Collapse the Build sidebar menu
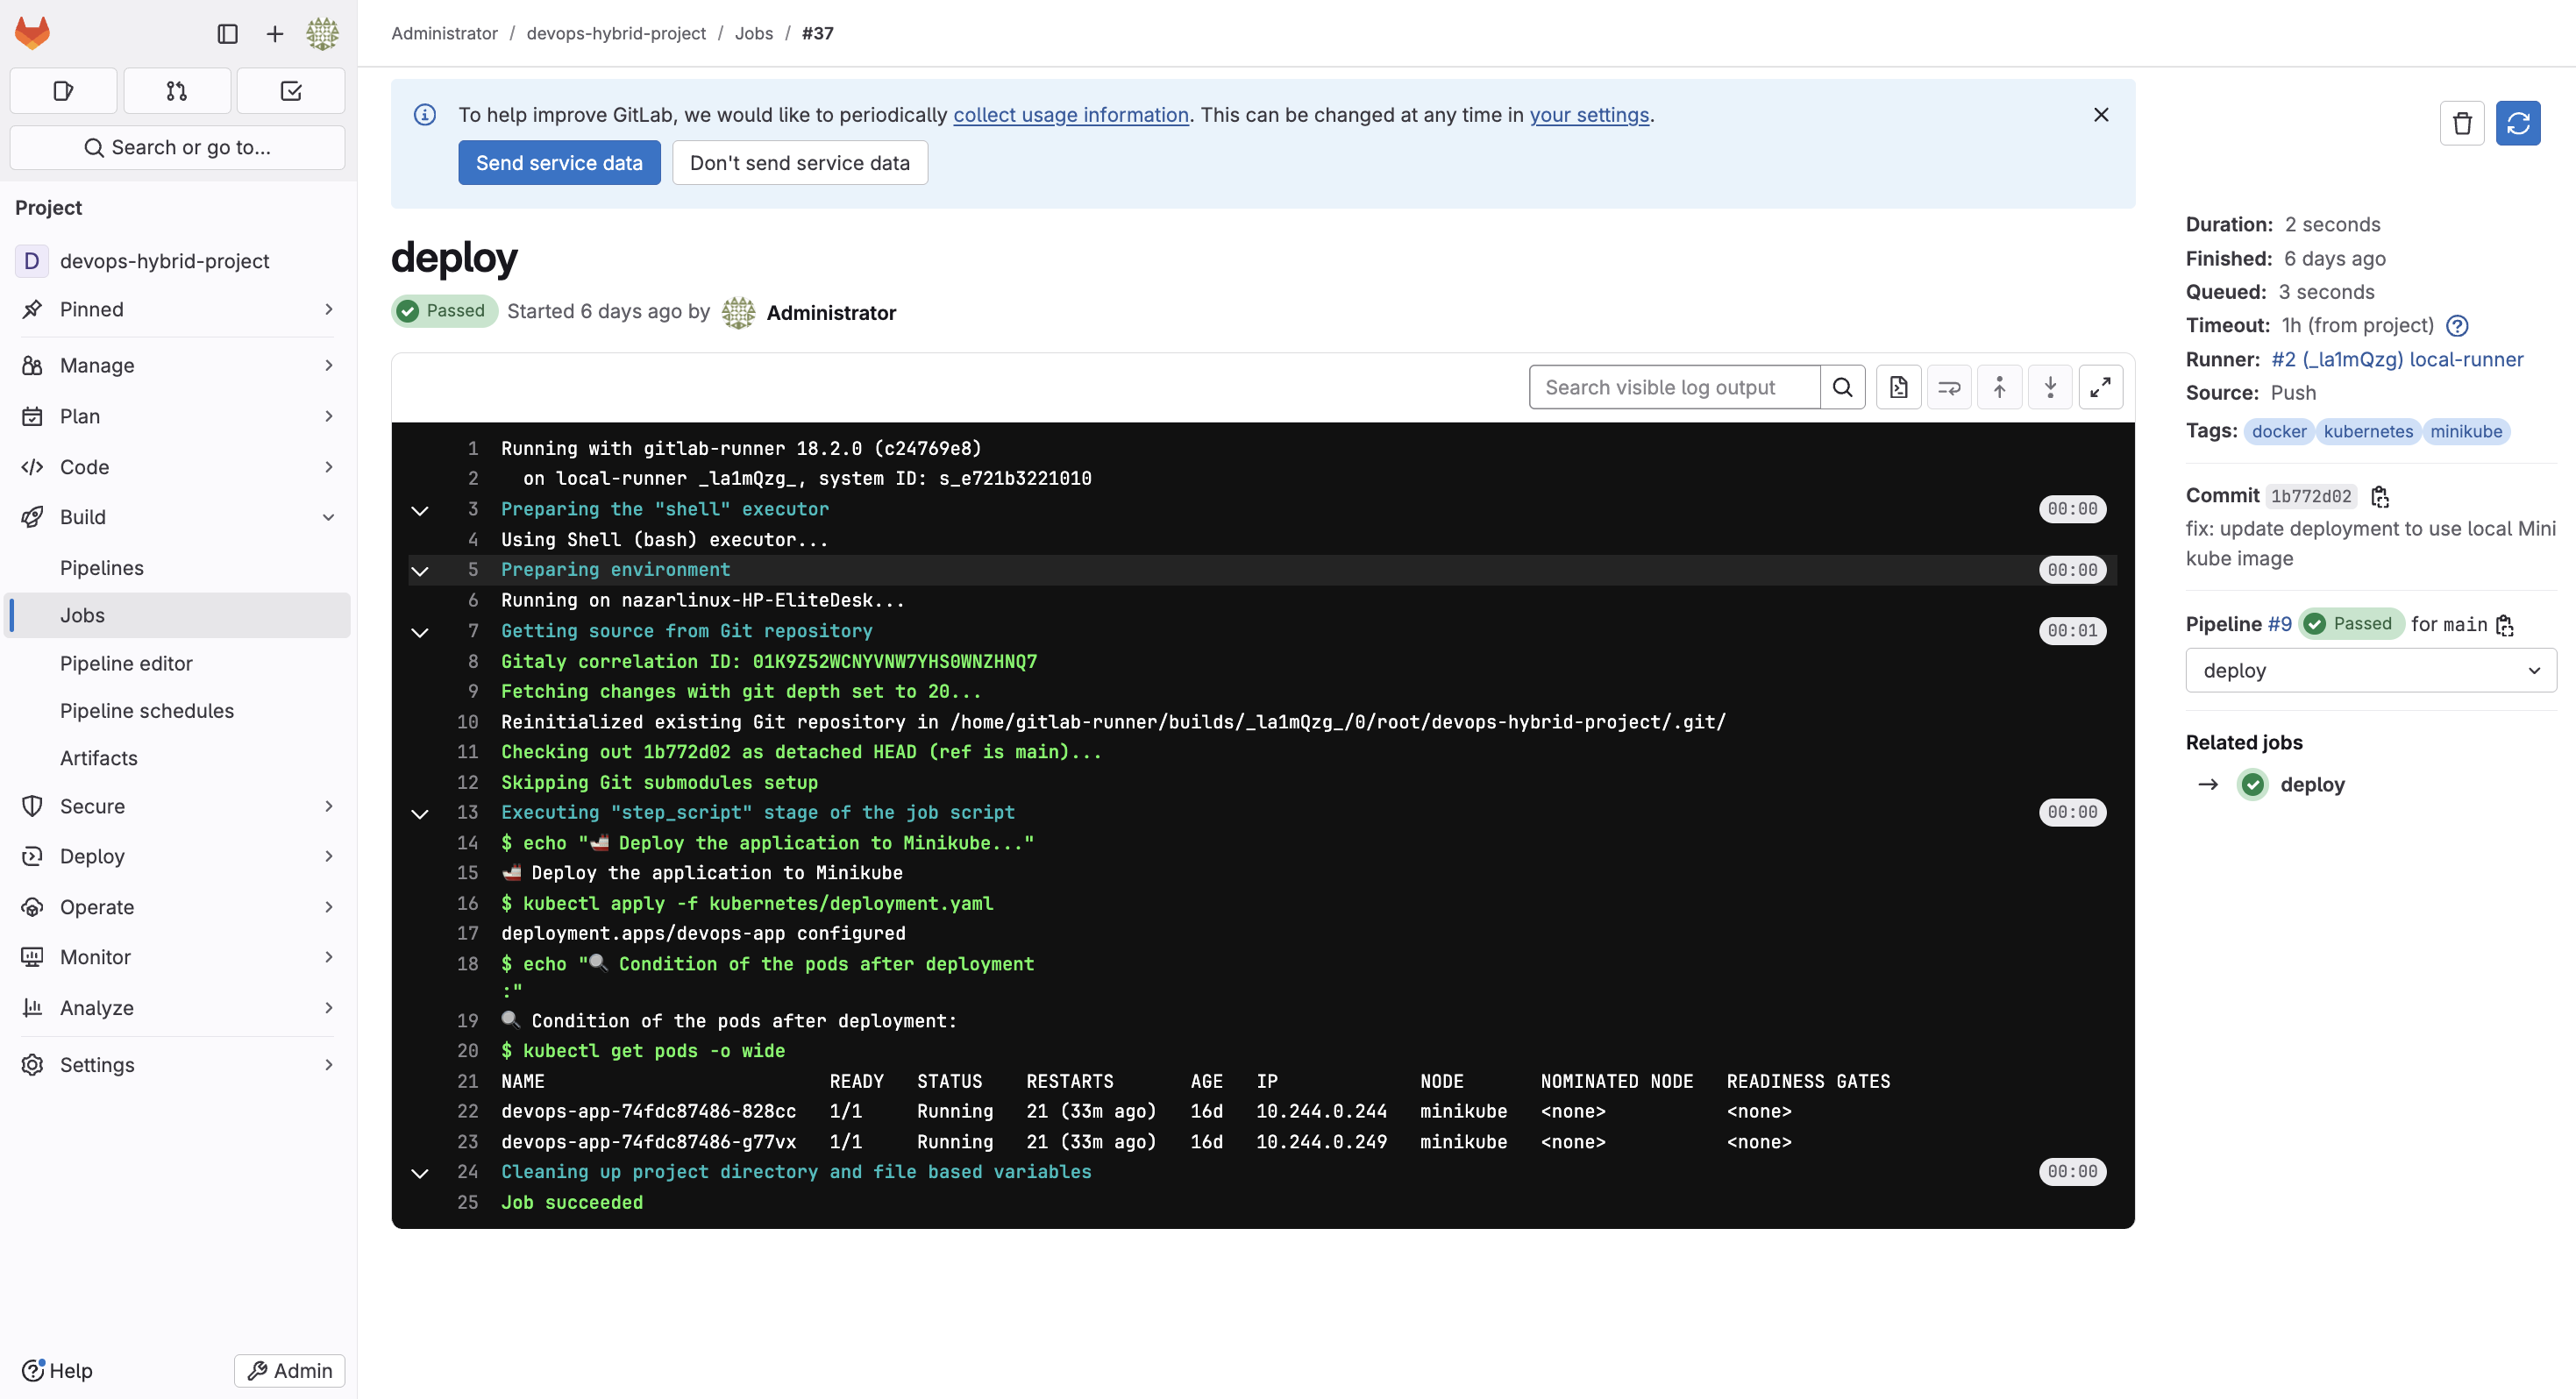This screenshot has height=1399, width=2576. tap(328, 517)
